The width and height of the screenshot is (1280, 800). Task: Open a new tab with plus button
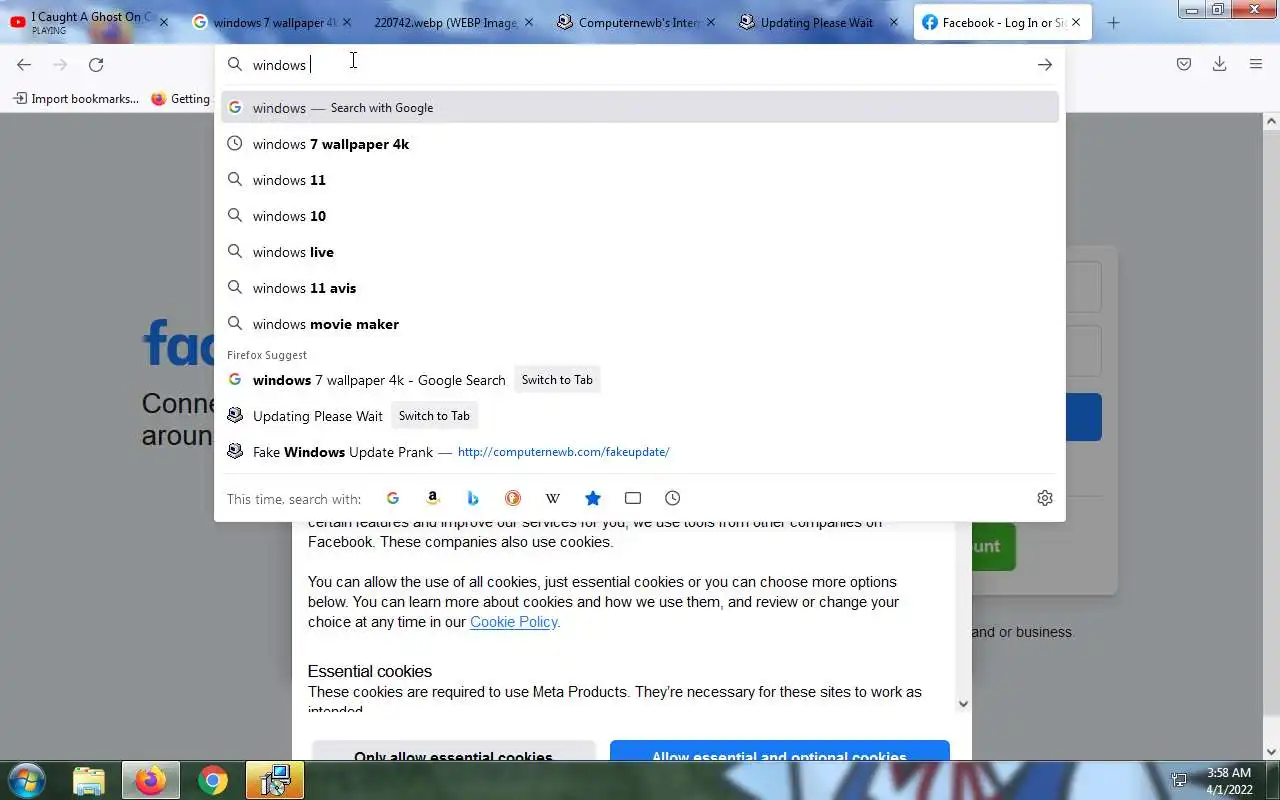point(1114,22)
